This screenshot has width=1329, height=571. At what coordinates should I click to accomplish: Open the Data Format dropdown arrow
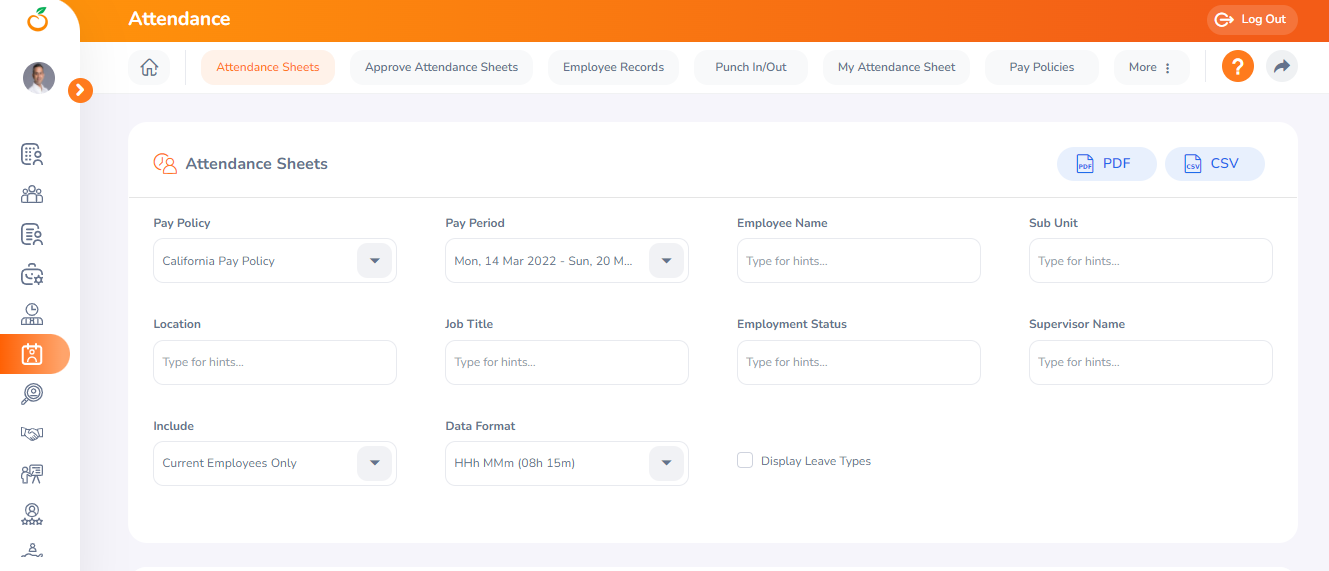[667, 463]
